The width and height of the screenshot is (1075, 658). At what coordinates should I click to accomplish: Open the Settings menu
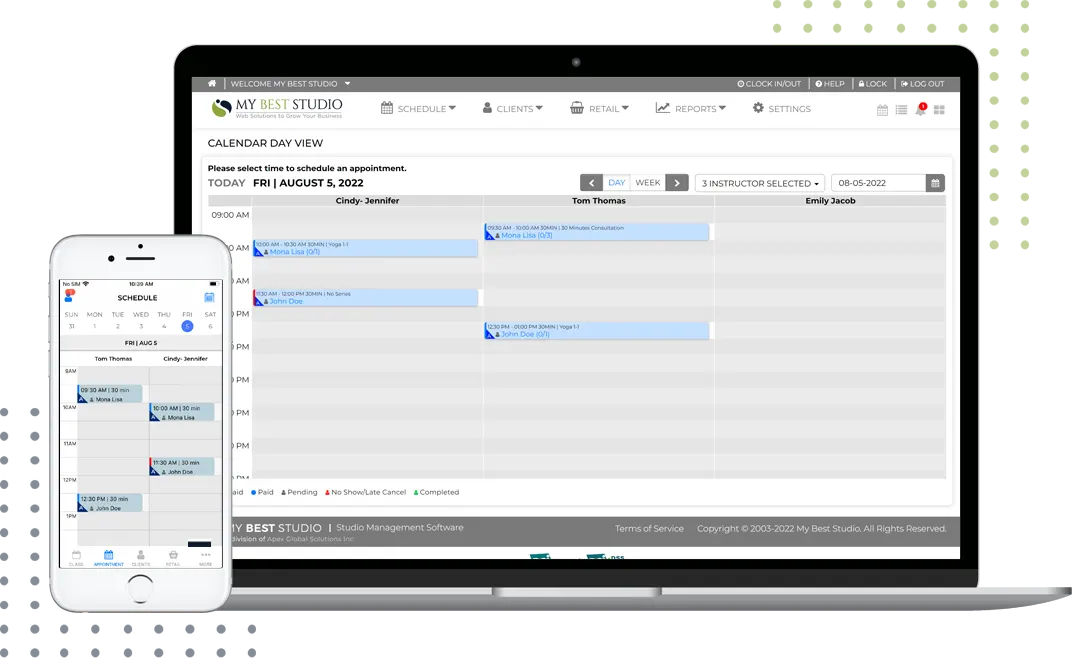click(782, 108)
